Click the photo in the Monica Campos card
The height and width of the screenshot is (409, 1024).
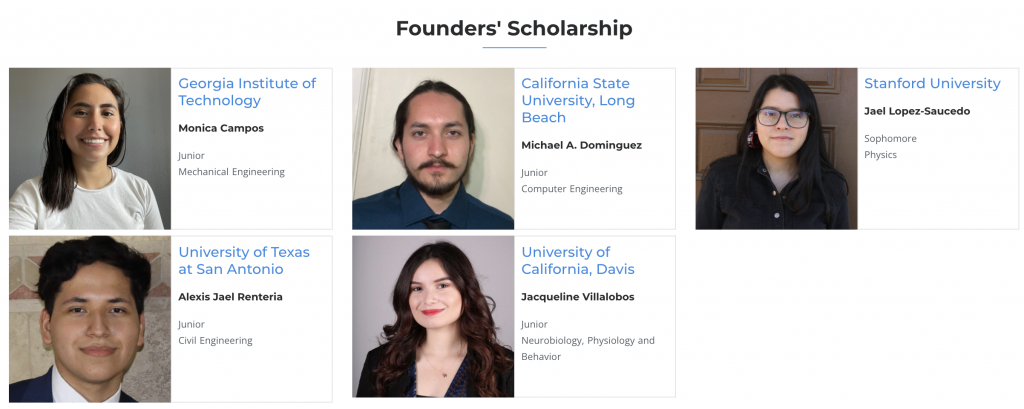pos(90,149)
